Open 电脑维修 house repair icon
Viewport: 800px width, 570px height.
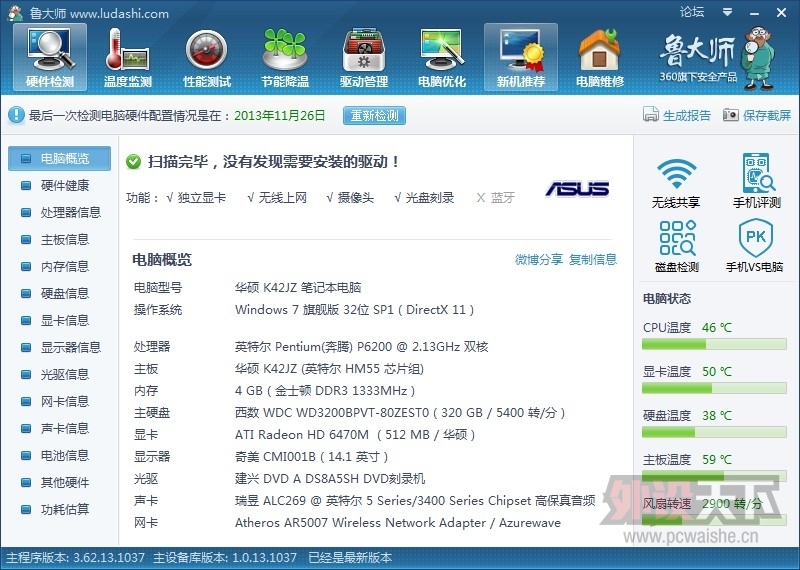pyautogui.click(x=599, y=57)
